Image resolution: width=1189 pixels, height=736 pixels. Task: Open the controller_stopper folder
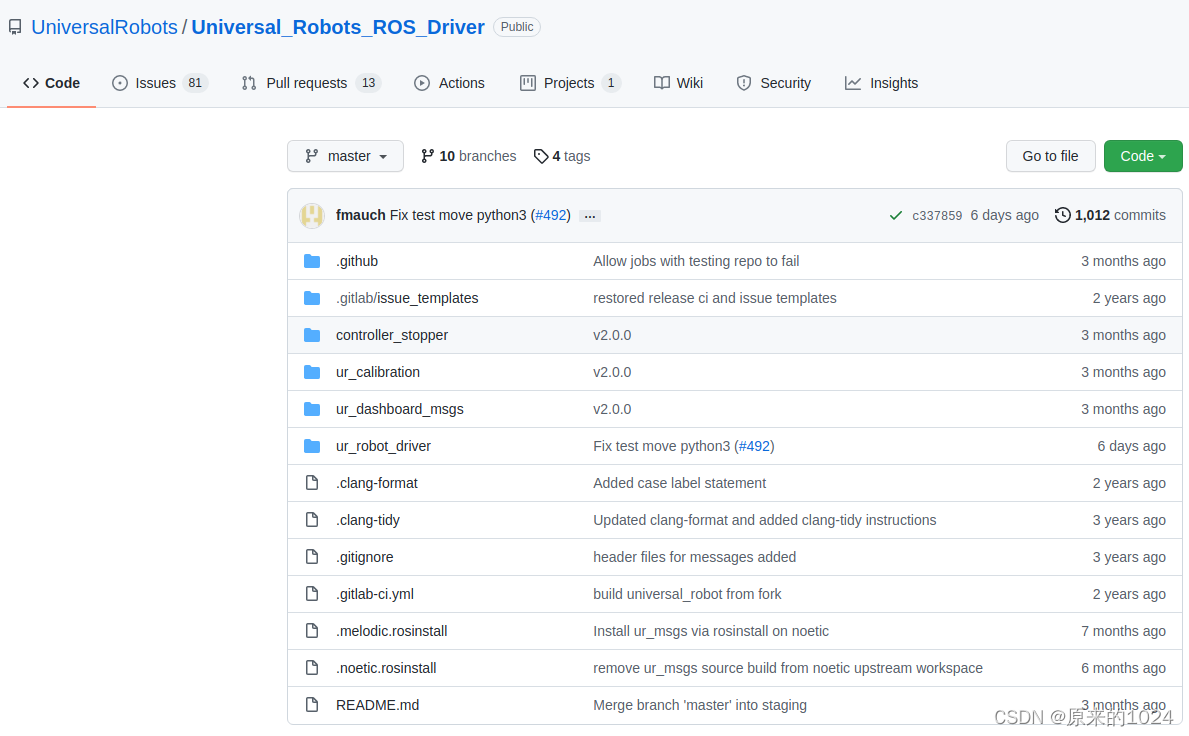click(392, 335)
